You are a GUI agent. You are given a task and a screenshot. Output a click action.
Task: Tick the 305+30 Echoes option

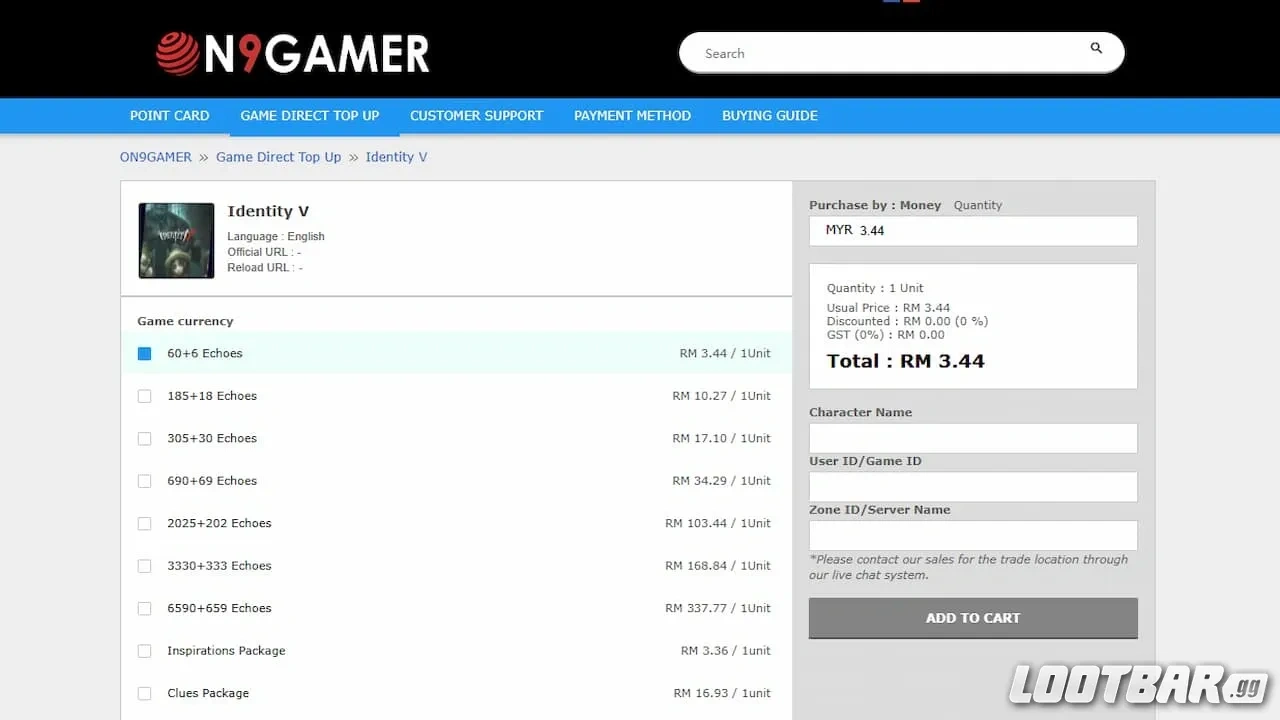pyautogui.click(x=145, y=439)
